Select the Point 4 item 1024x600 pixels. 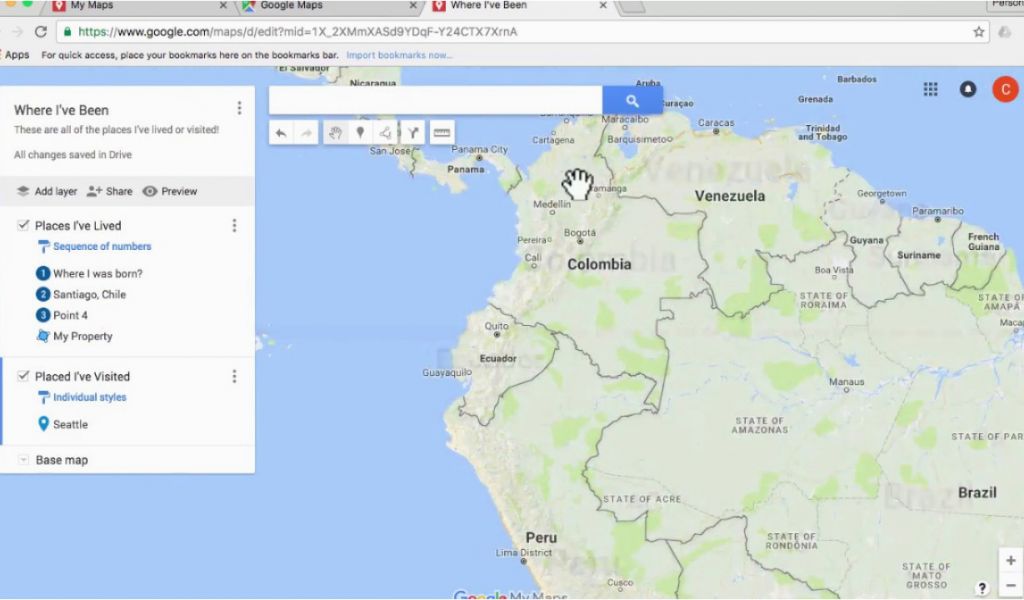pos(71,315)
